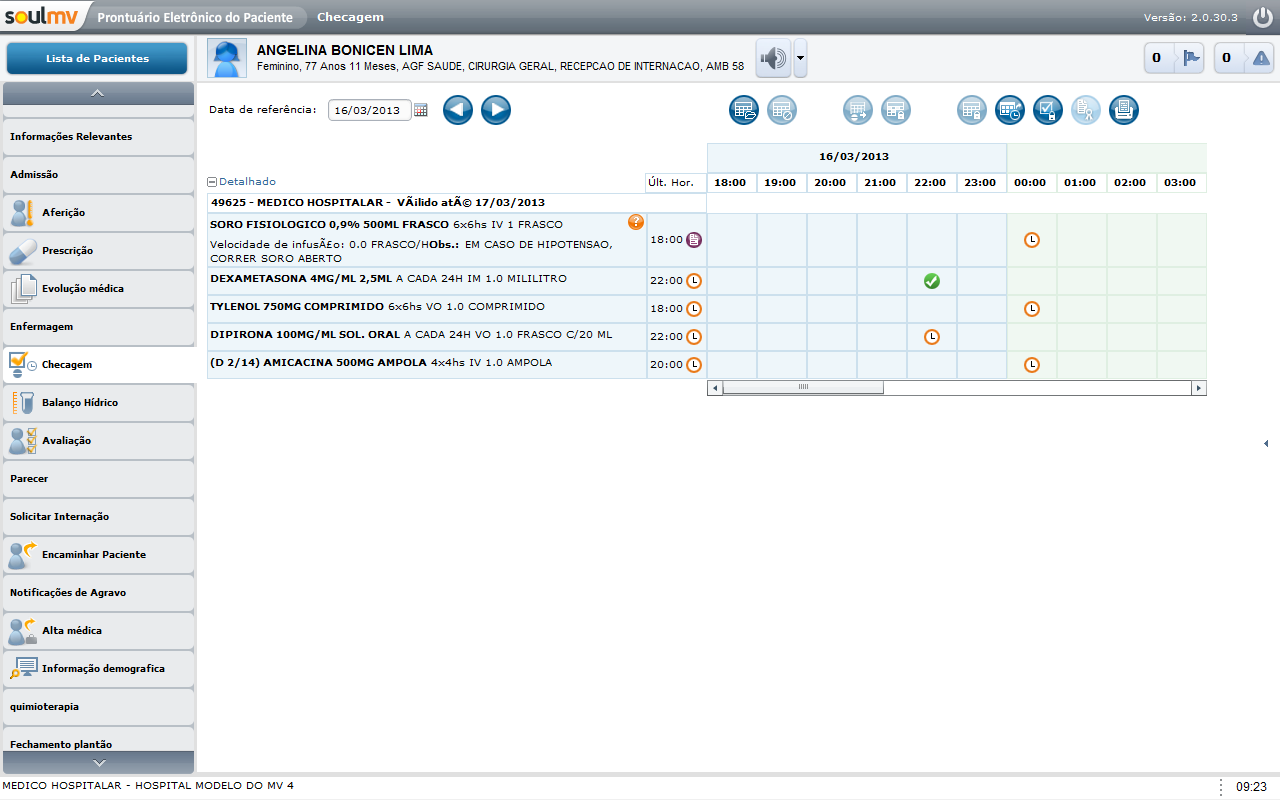Click the printer toolbar icon

tap(1124, 110)
